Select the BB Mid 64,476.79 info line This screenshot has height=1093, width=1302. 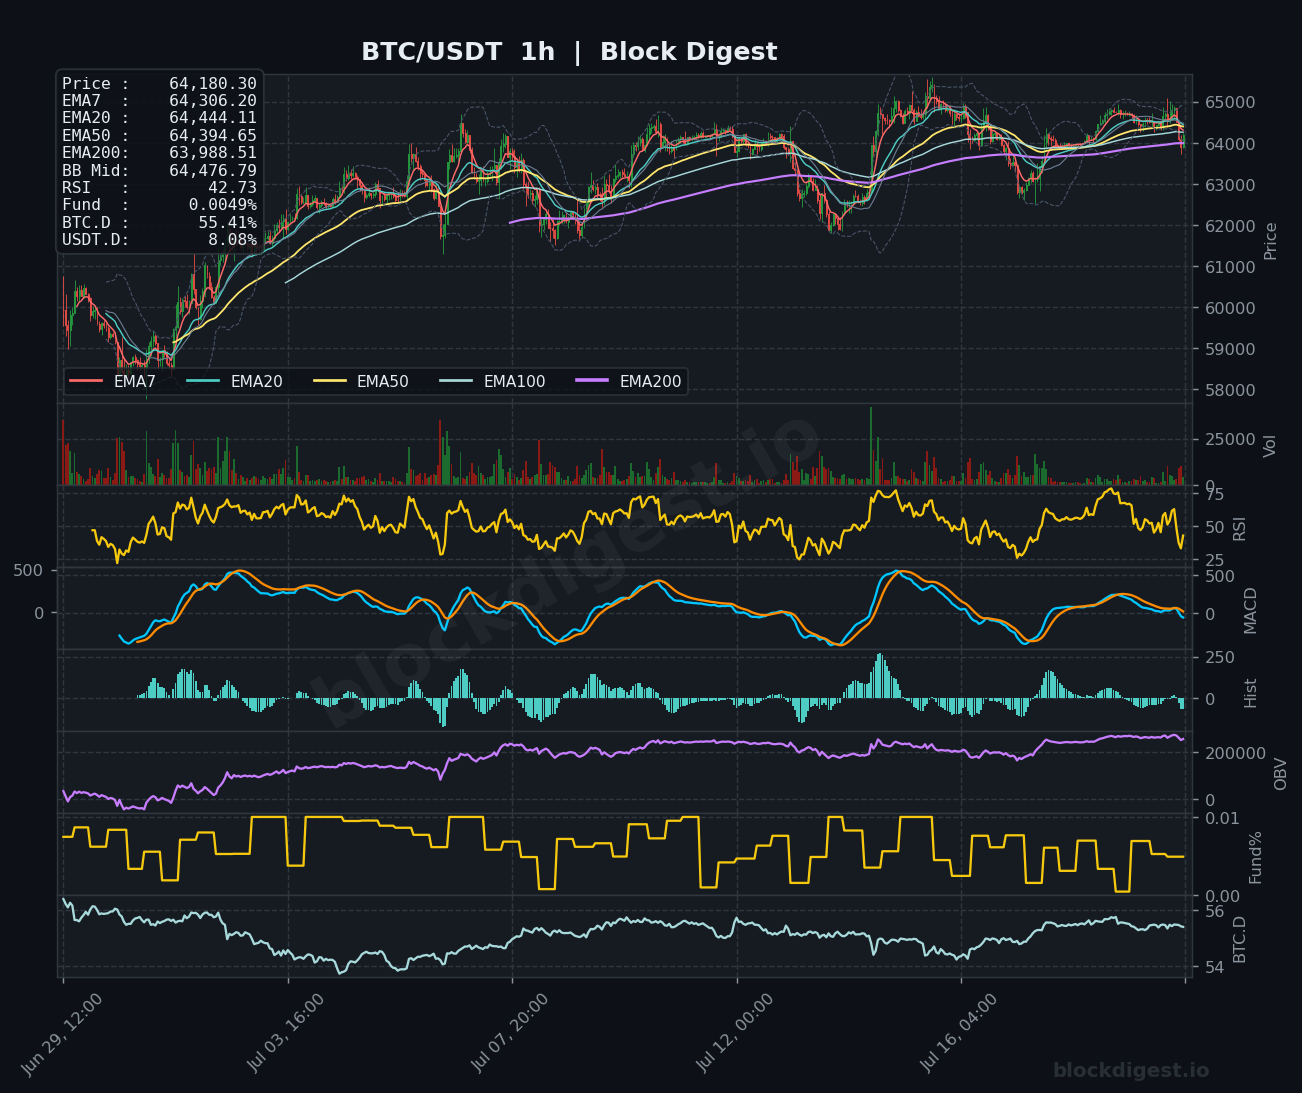click(159, 171)
